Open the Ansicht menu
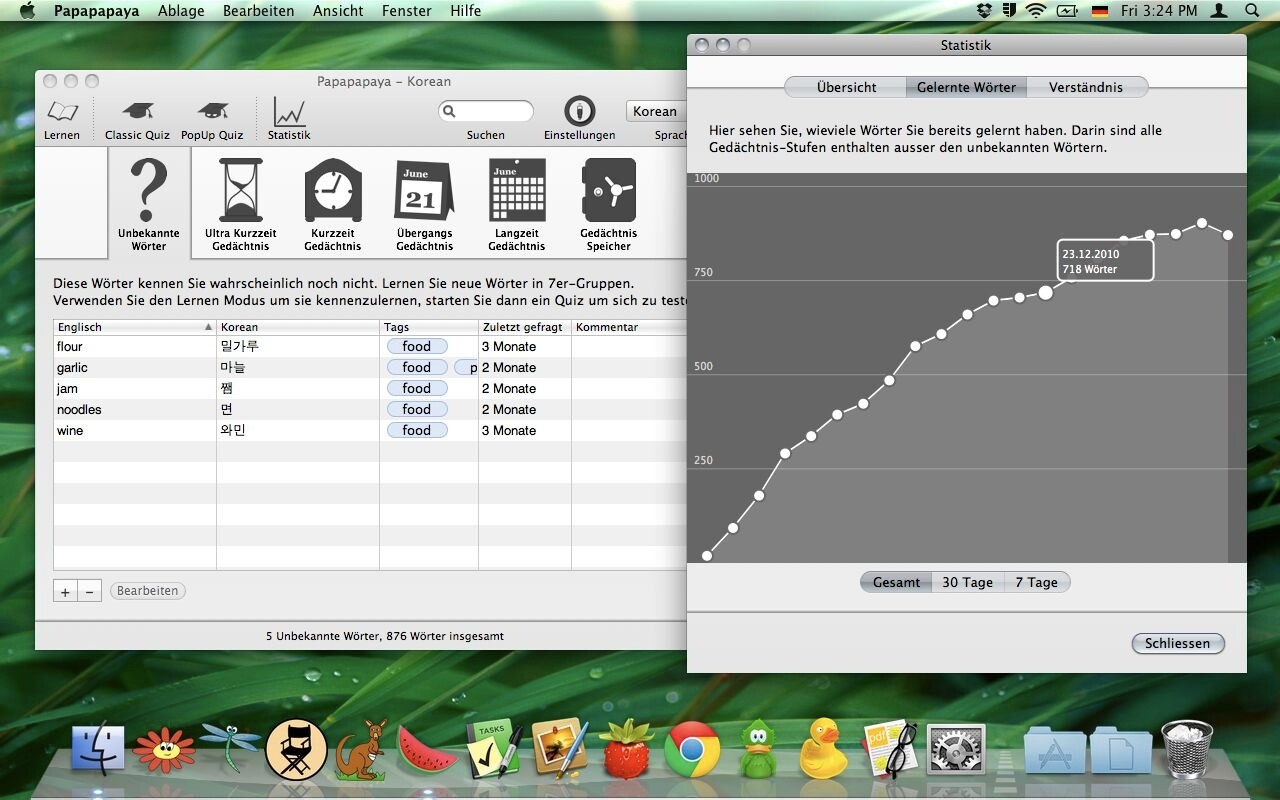Viewport: 1280px width, 800px height. [338, 11]
